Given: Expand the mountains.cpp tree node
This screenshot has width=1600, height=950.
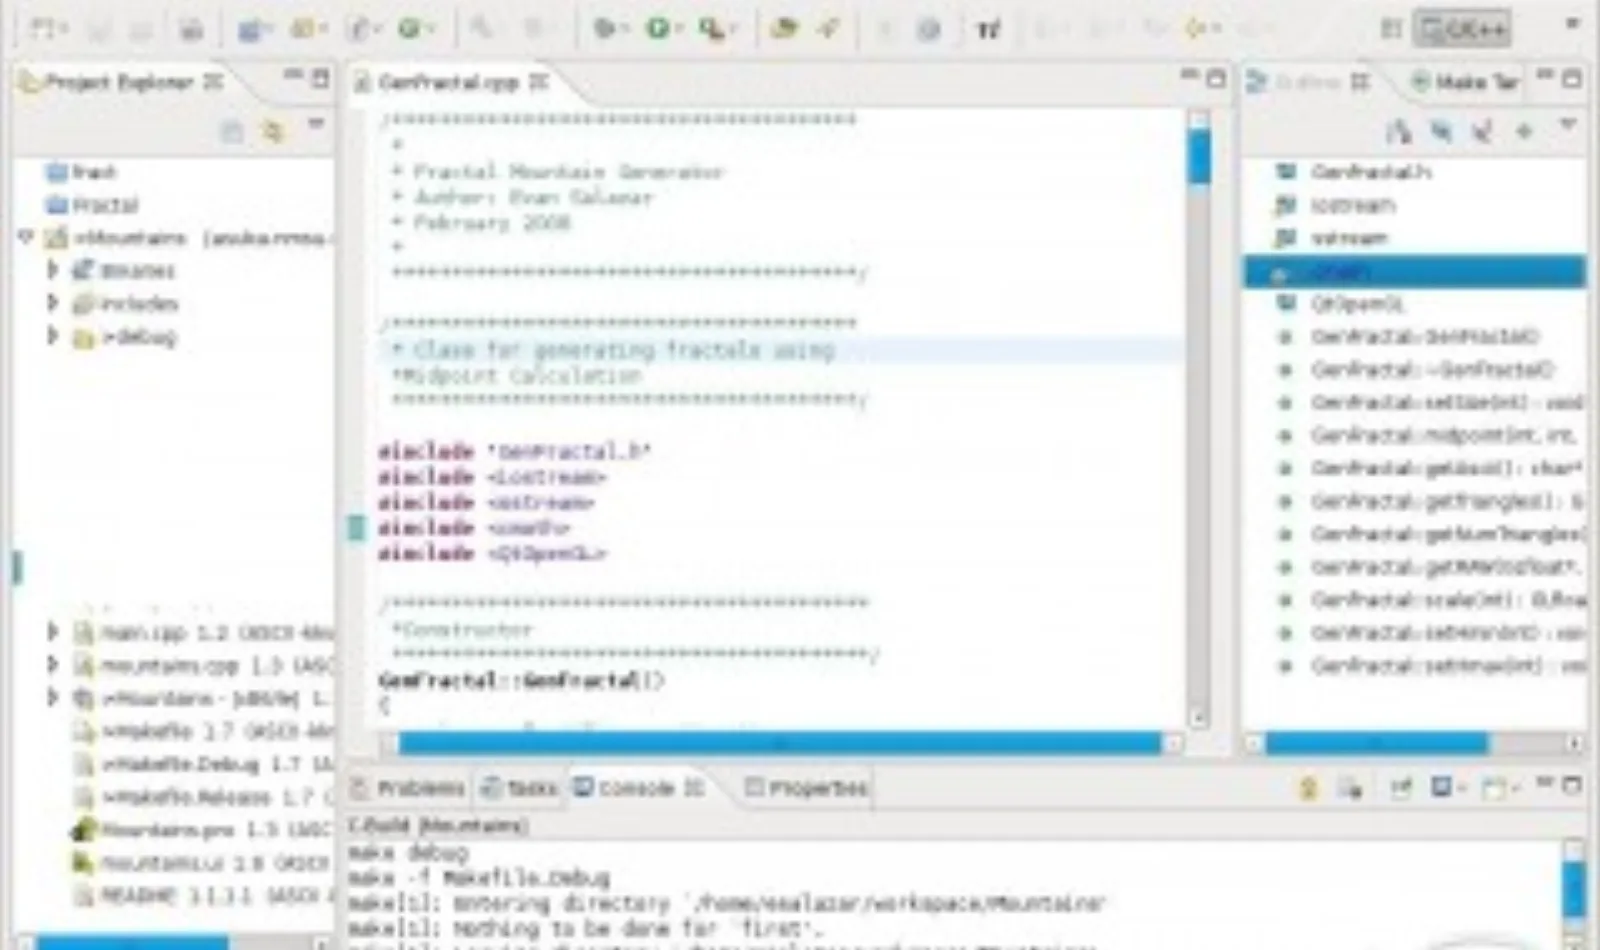Looking at the screenshot, I should pos(53,664).
